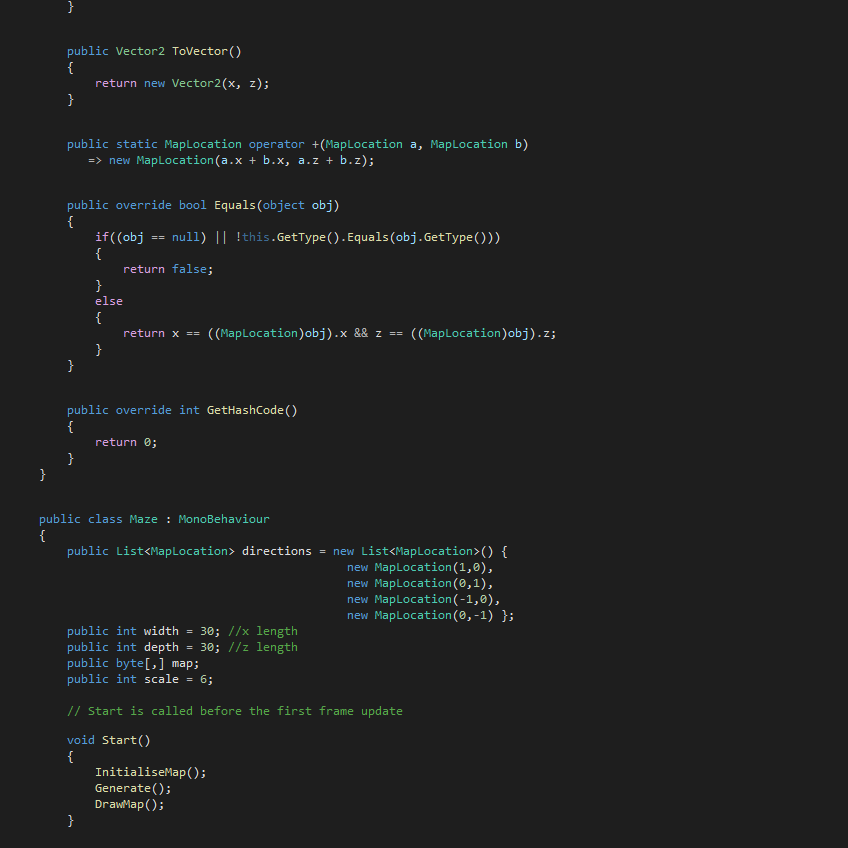Click the '//x length' comment
Screen dimensions: 848x848
point(262,631)
